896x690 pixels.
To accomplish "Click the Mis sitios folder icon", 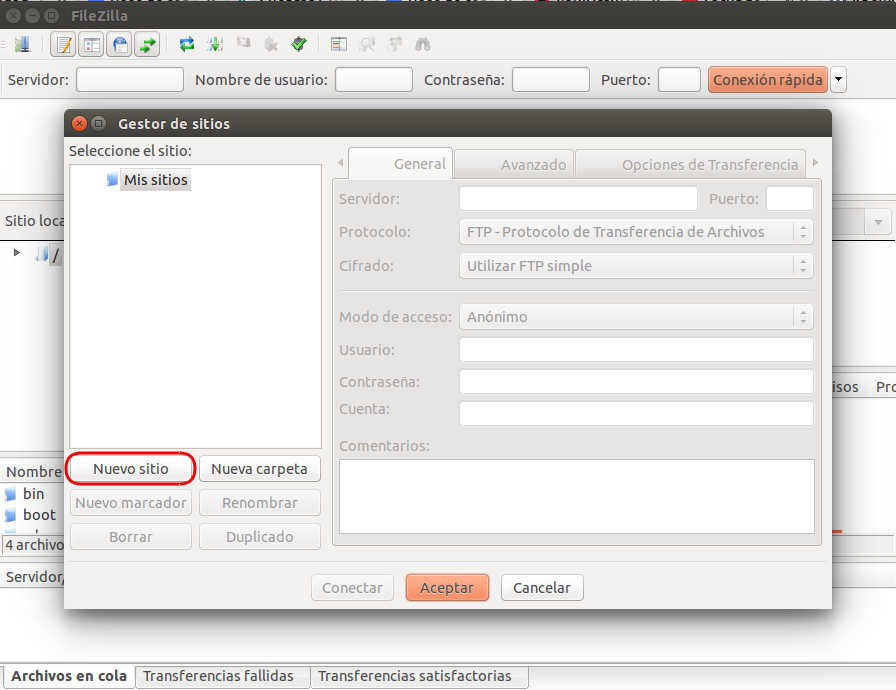I will [112, 179].
